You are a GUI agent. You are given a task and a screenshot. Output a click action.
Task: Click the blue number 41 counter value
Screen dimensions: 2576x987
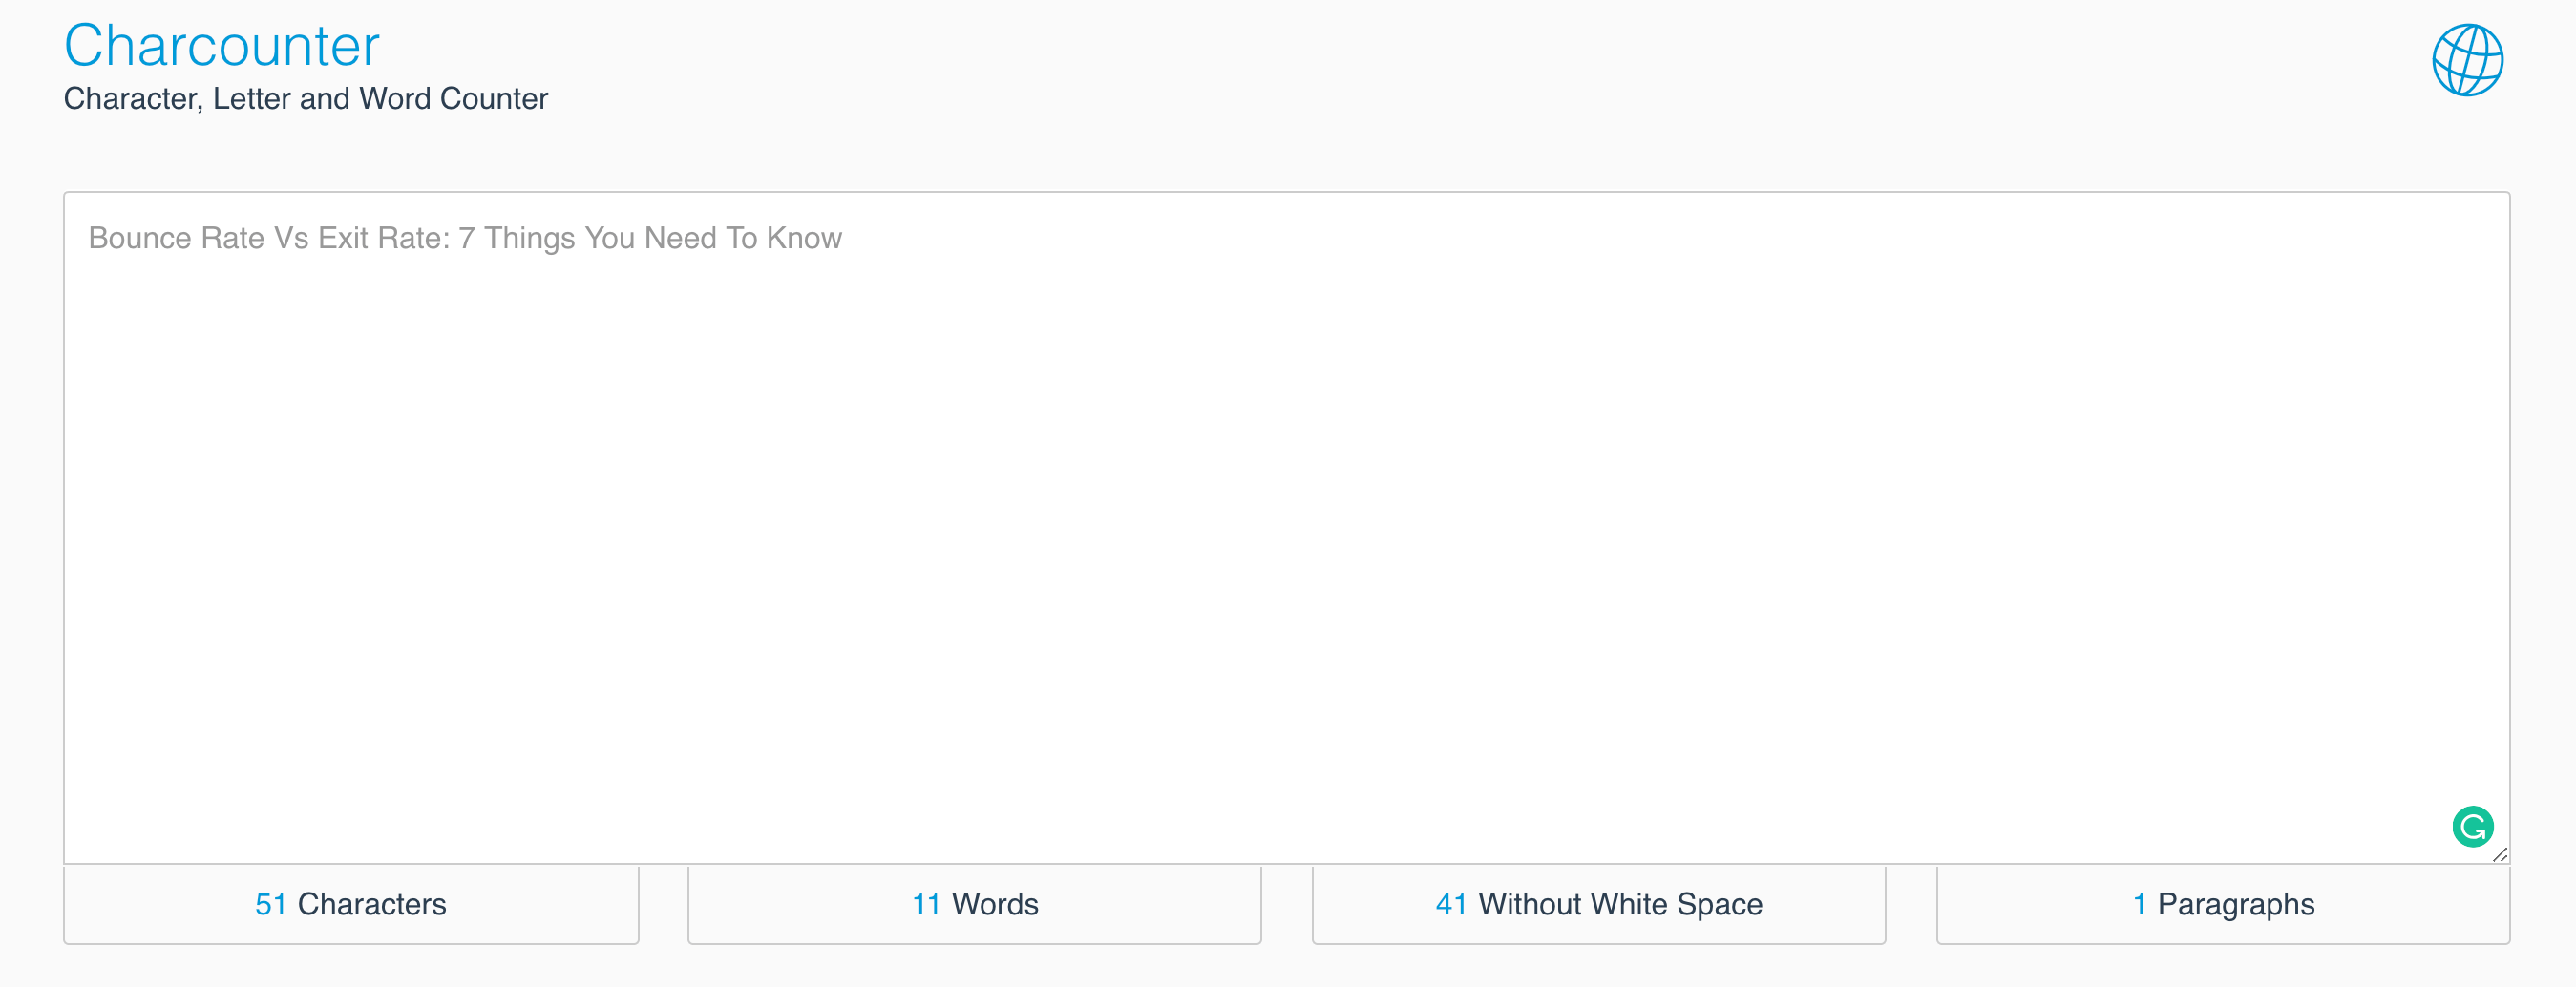pyautogui.click(x=1450, y=904)
